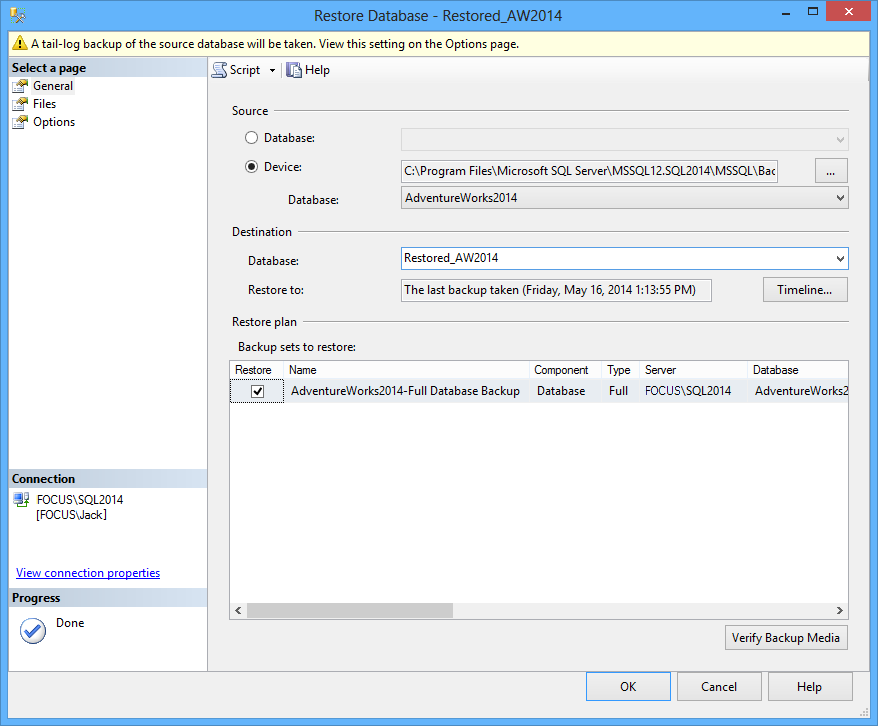Open View connection properties link

pyautogui.click(x=88, y=573)
